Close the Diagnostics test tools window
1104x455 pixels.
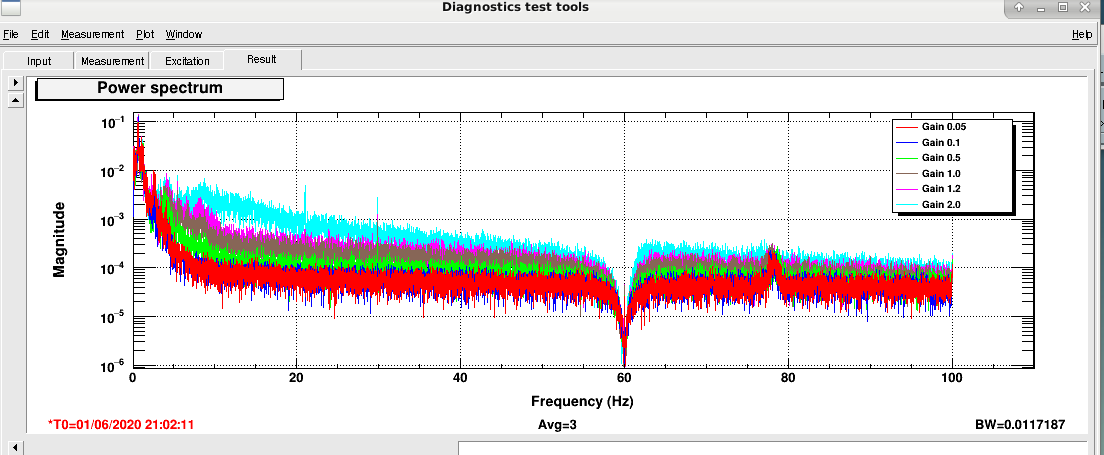coord(1085,8)
